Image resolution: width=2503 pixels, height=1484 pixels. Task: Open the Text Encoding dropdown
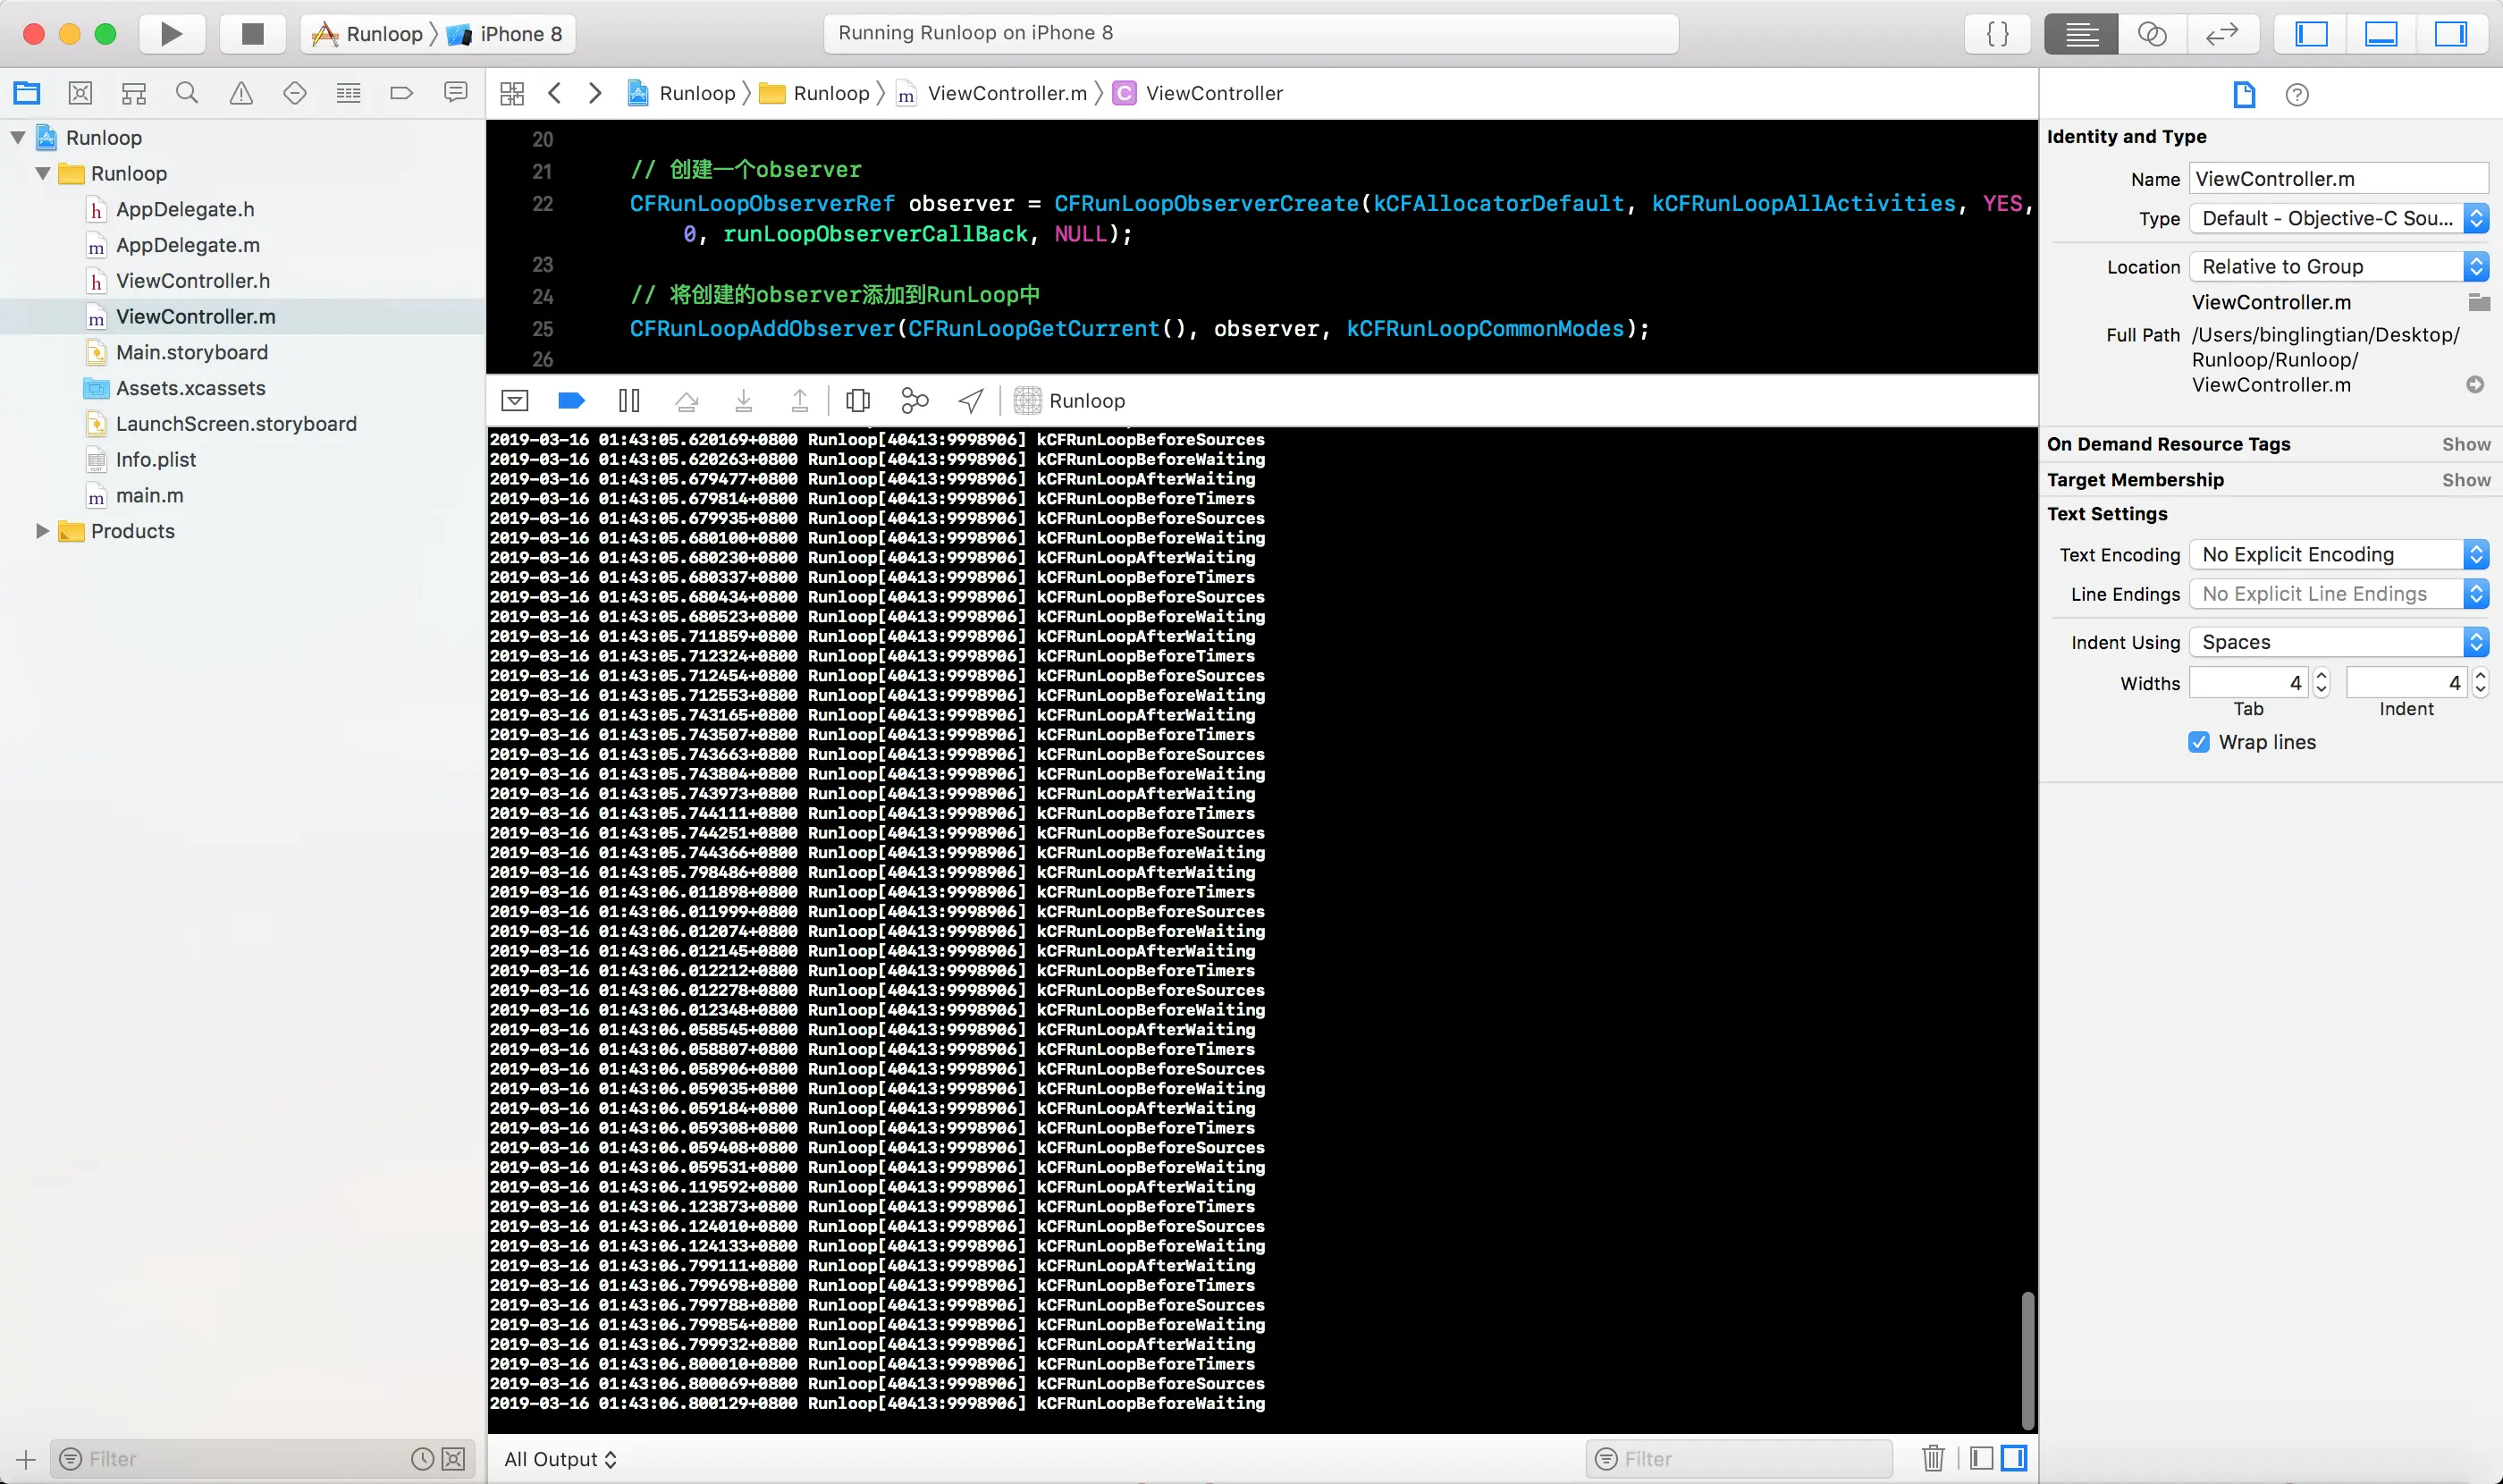tap(2337, 554)
